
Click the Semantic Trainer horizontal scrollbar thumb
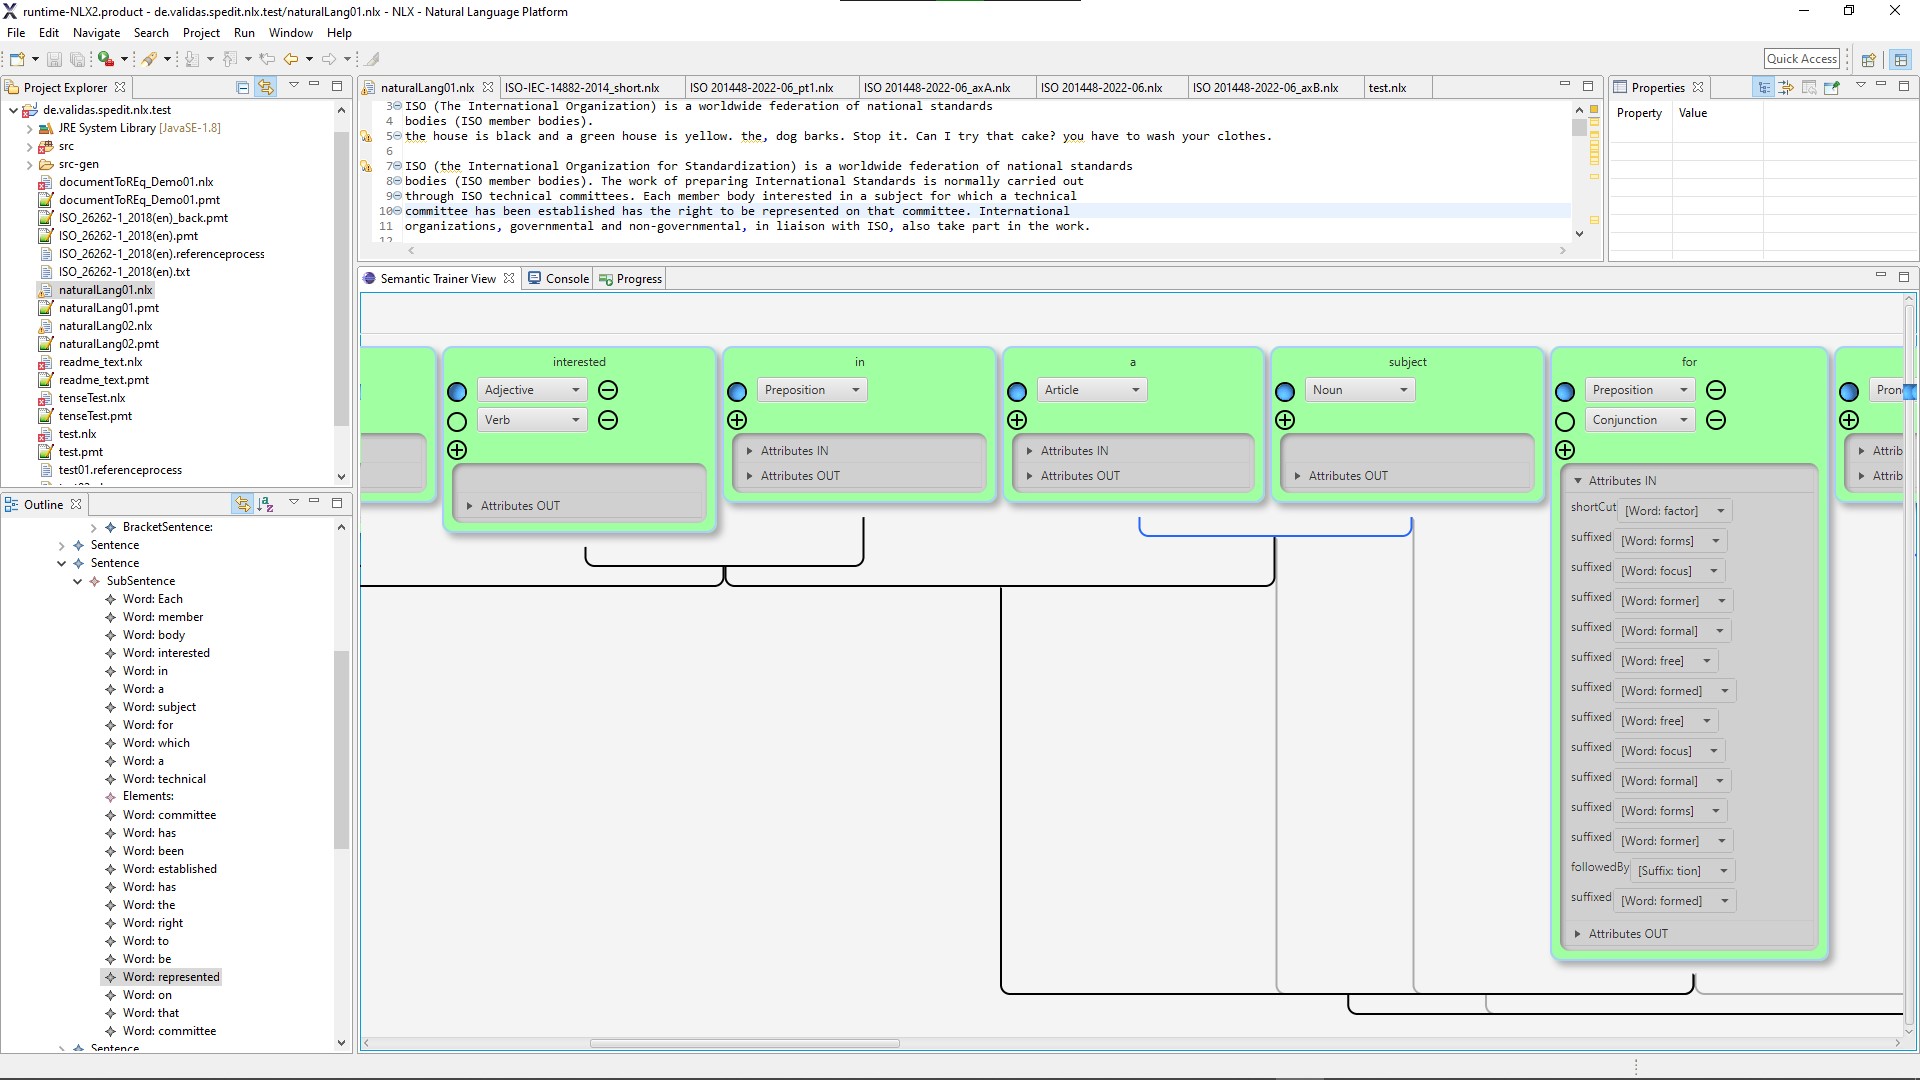[x=744, y=1043]
